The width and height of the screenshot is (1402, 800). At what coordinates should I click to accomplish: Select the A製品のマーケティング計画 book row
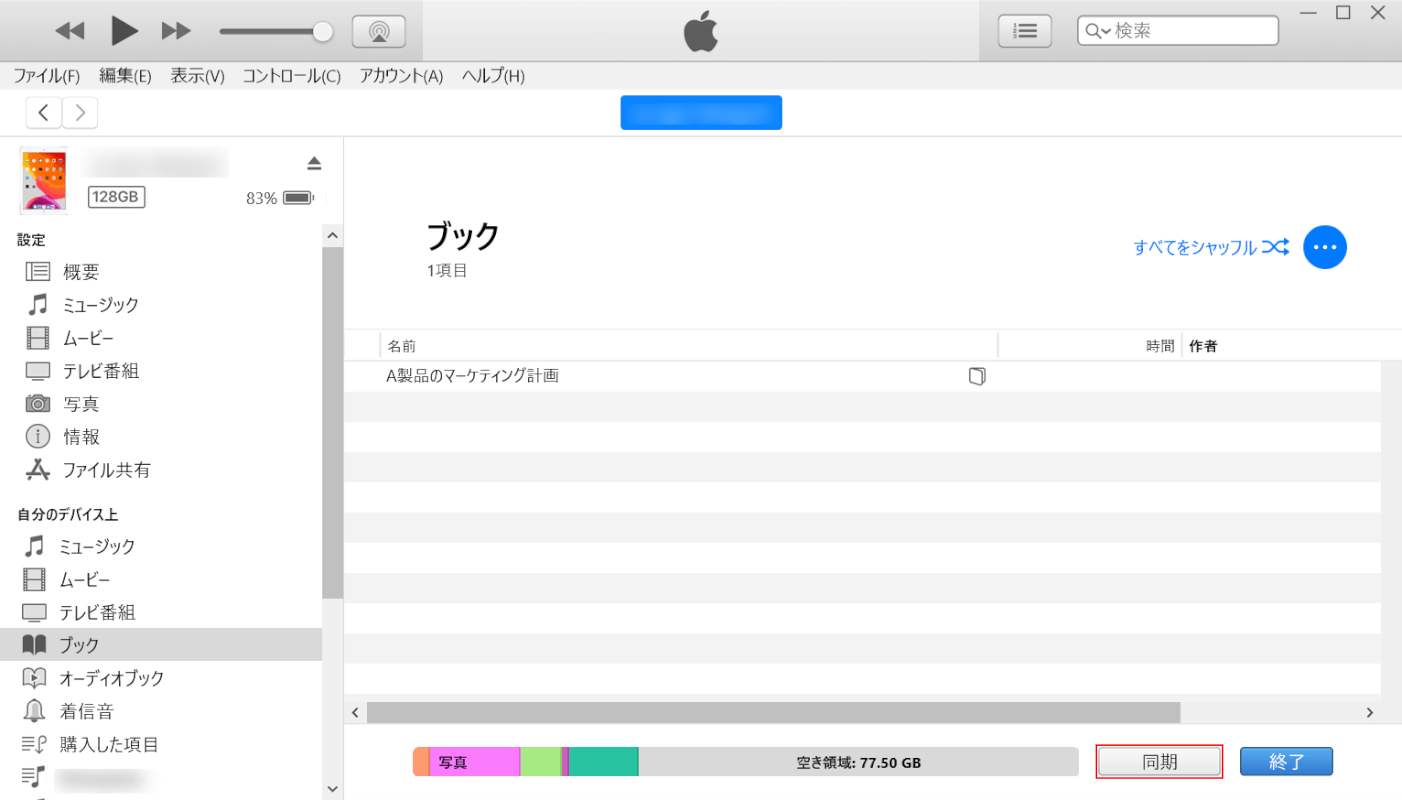coord(862,377)
